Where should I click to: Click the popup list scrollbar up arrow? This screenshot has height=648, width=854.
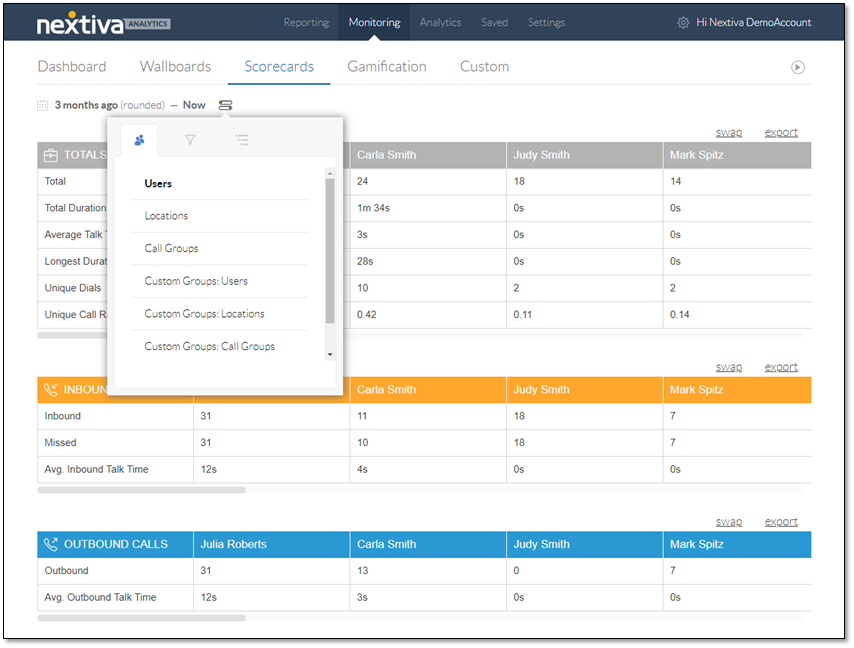point(330,173)
